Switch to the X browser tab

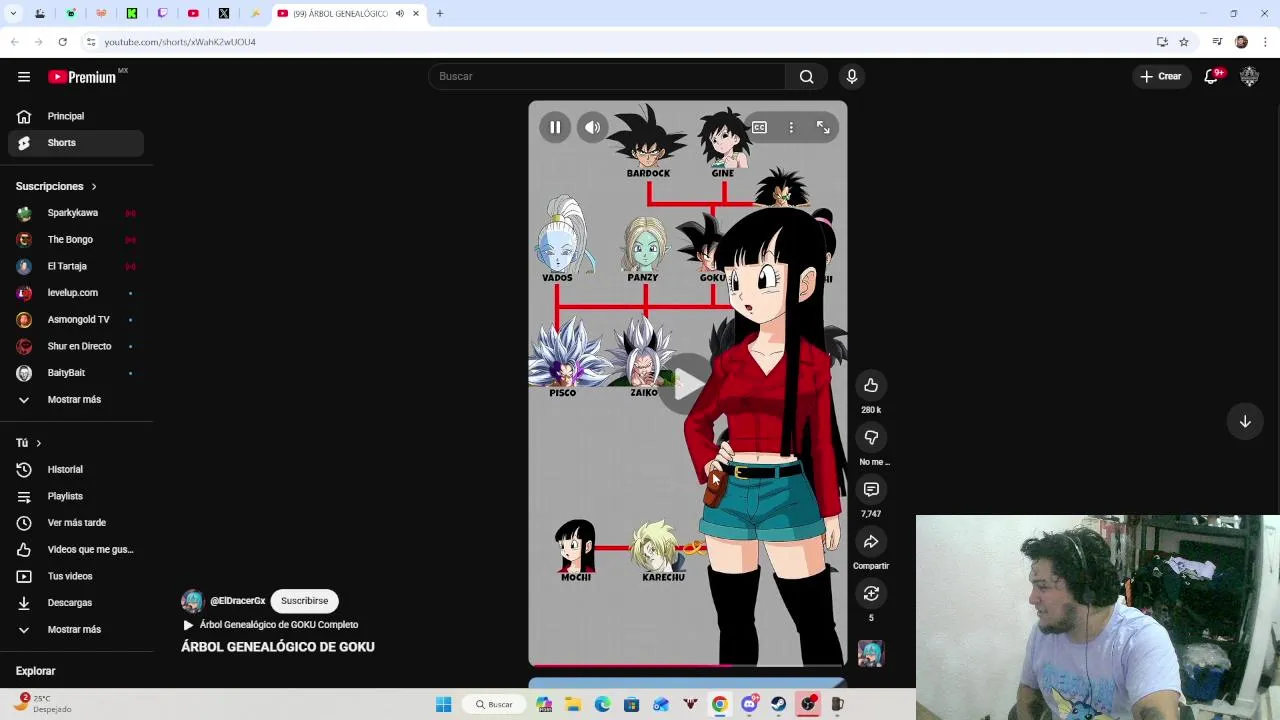[224, 13]
